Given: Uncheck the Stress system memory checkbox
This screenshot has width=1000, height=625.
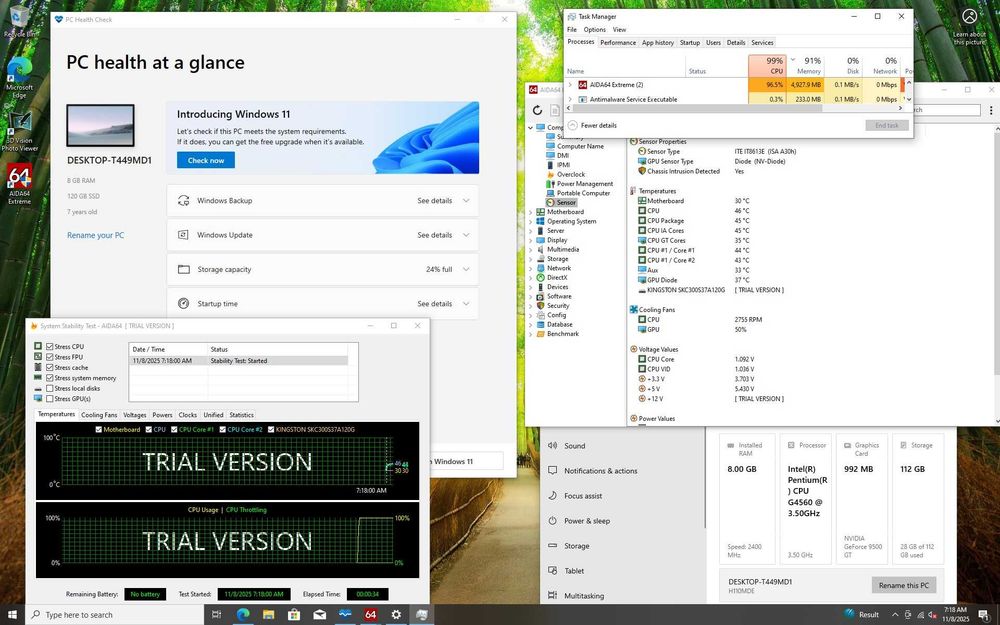Looking at the screenshot, I should click(x=50, y=378).
